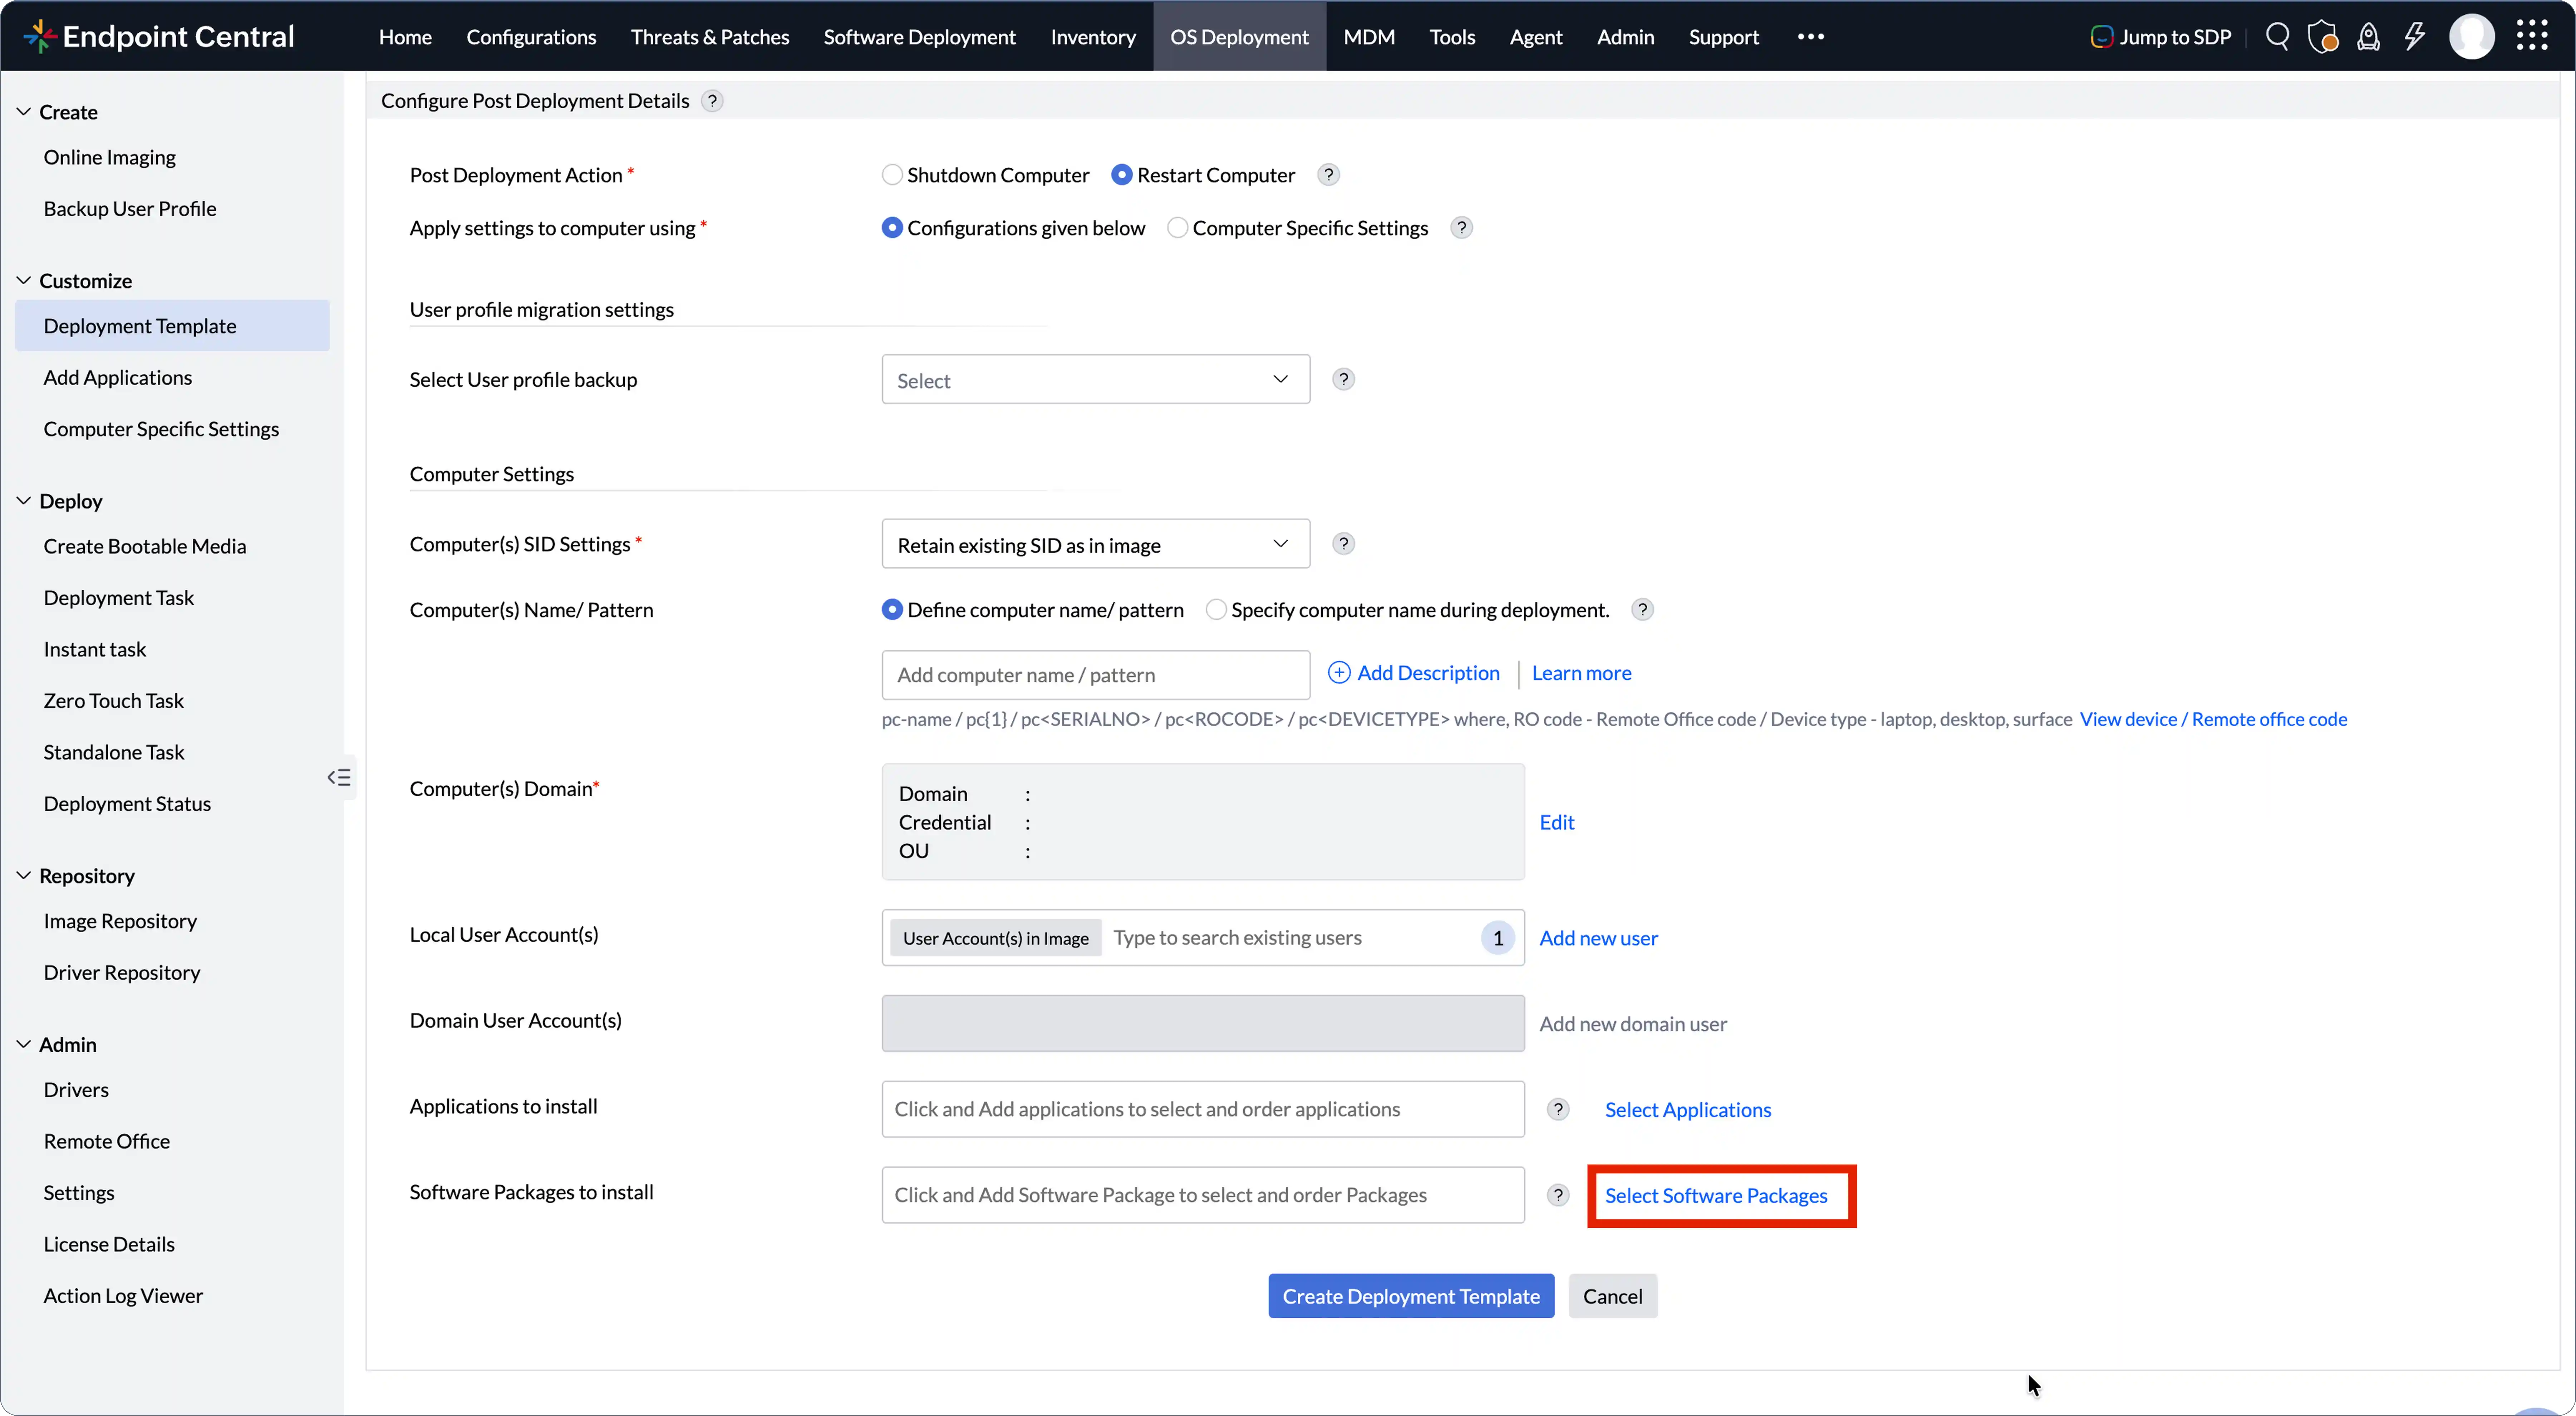
Task: Click help icon beside Configure Post Deployment Details
Action: point(712,101)
